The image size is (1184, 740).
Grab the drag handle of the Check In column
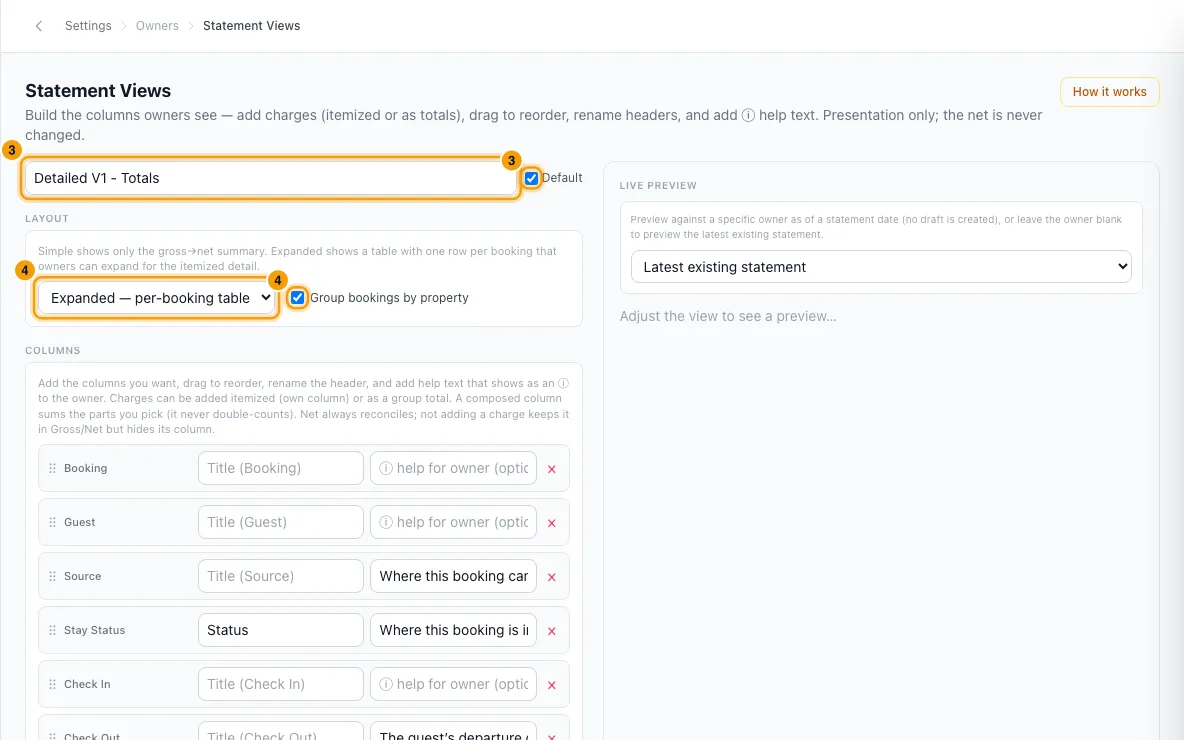[x=52, y=684]
